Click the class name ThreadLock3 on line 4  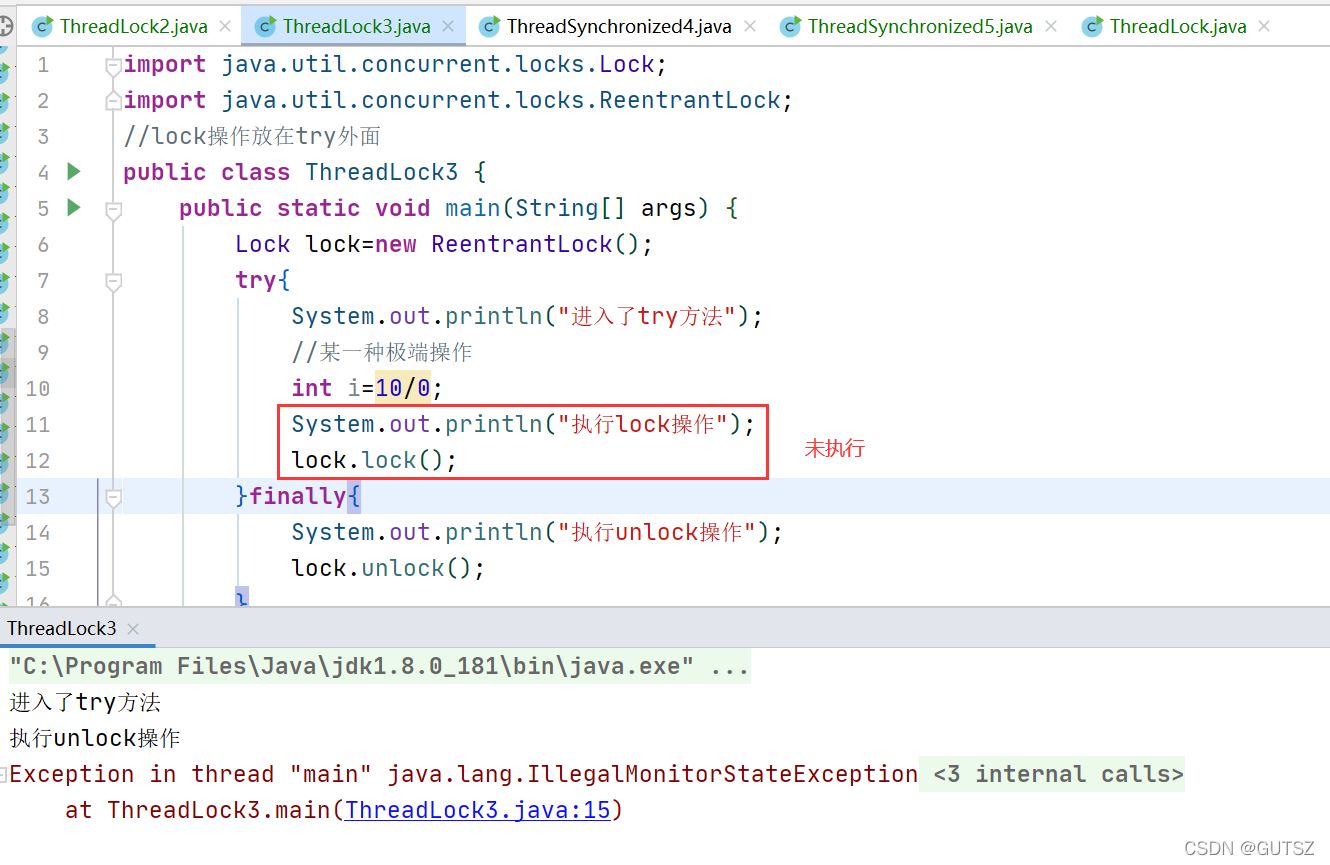[x=382, y=172]
